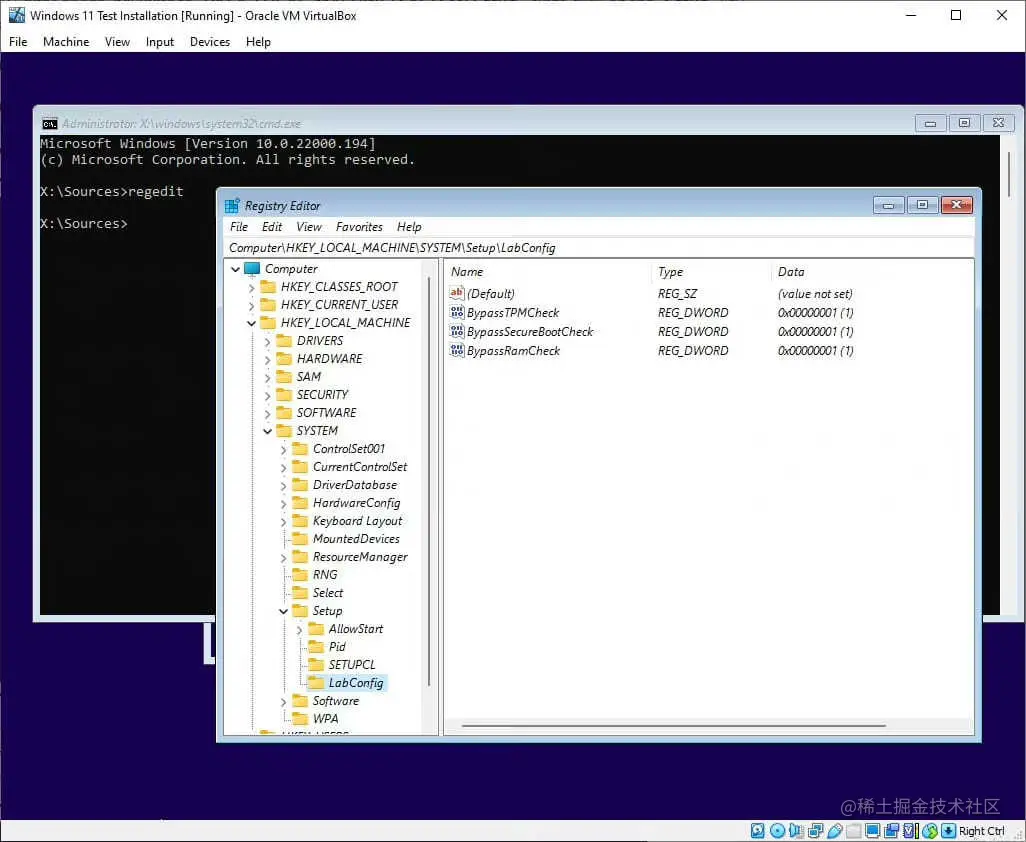Select the (Default) string value icon
Screen dimensions: 1026x842
click(x=457, y=293)
